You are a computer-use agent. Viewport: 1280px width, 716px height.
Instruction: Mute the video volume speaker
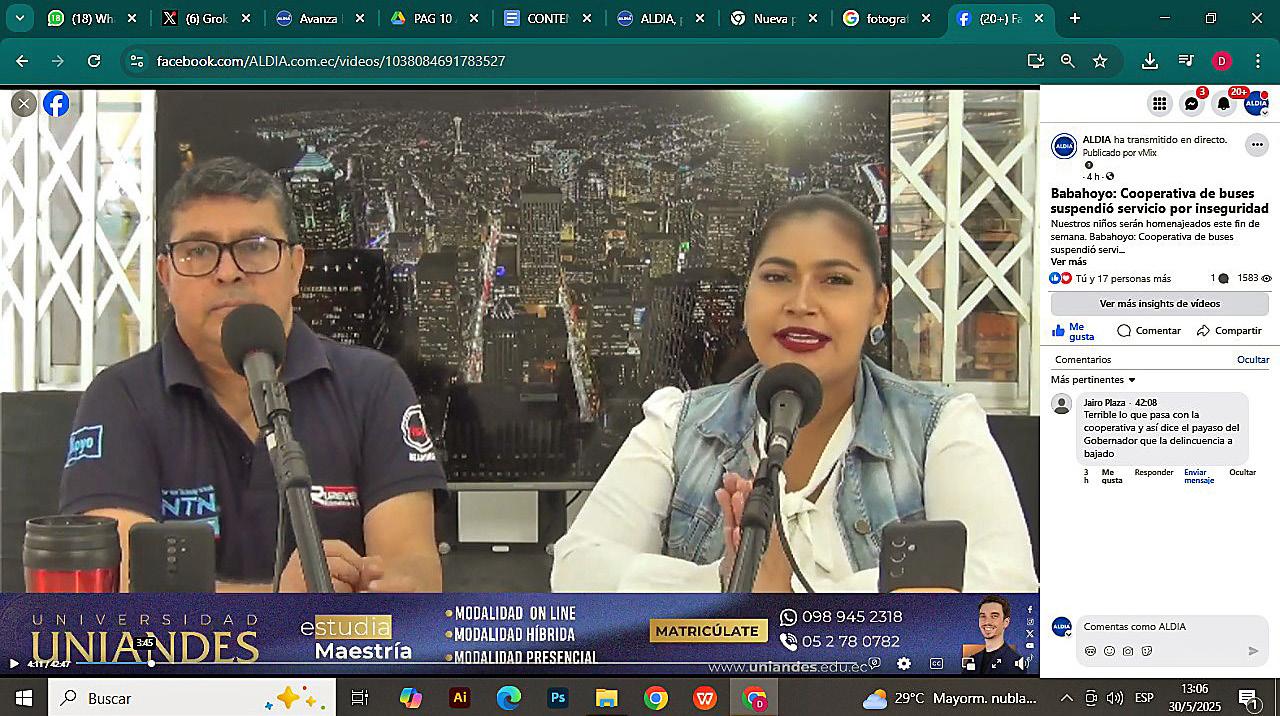[1022, 663]
